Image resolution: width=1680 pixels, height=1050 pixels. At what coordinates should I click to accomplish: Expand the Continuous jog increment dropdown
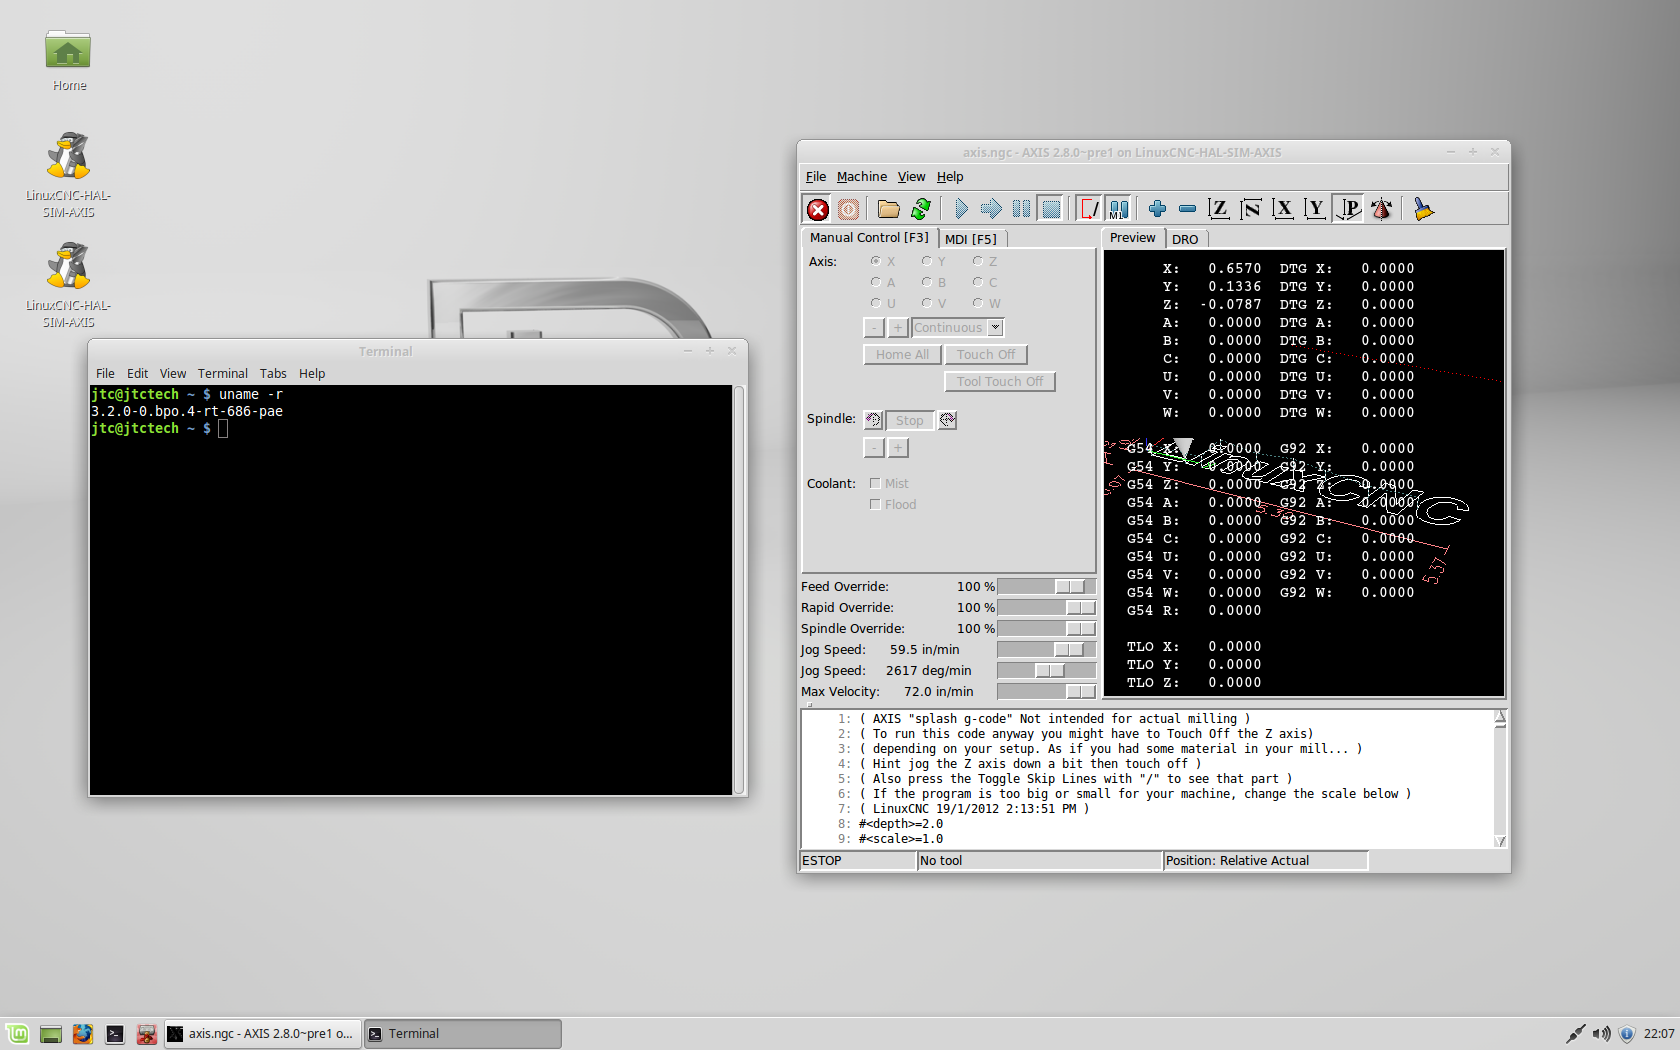pyautogui.click(x=995, y=328)
